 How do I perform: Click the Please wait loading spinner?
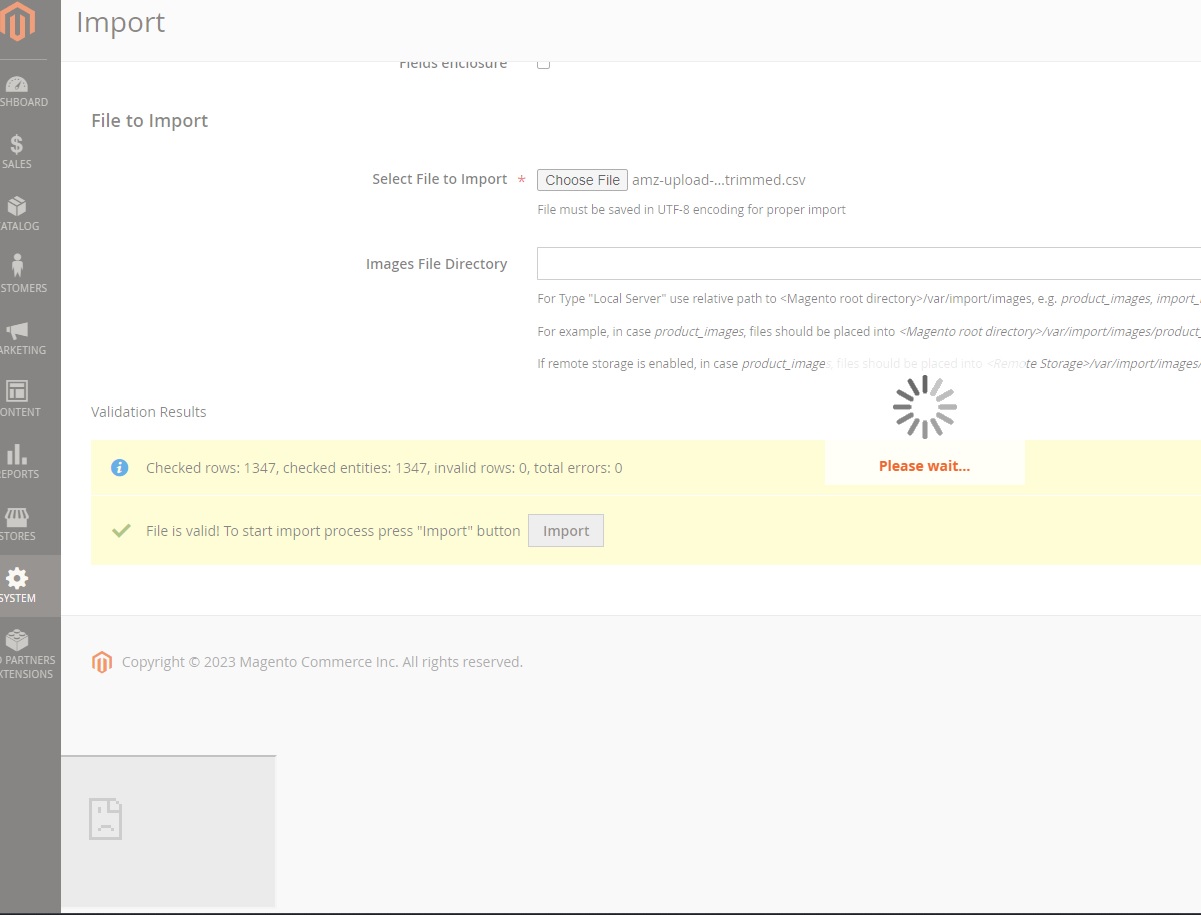pos(924,408)
